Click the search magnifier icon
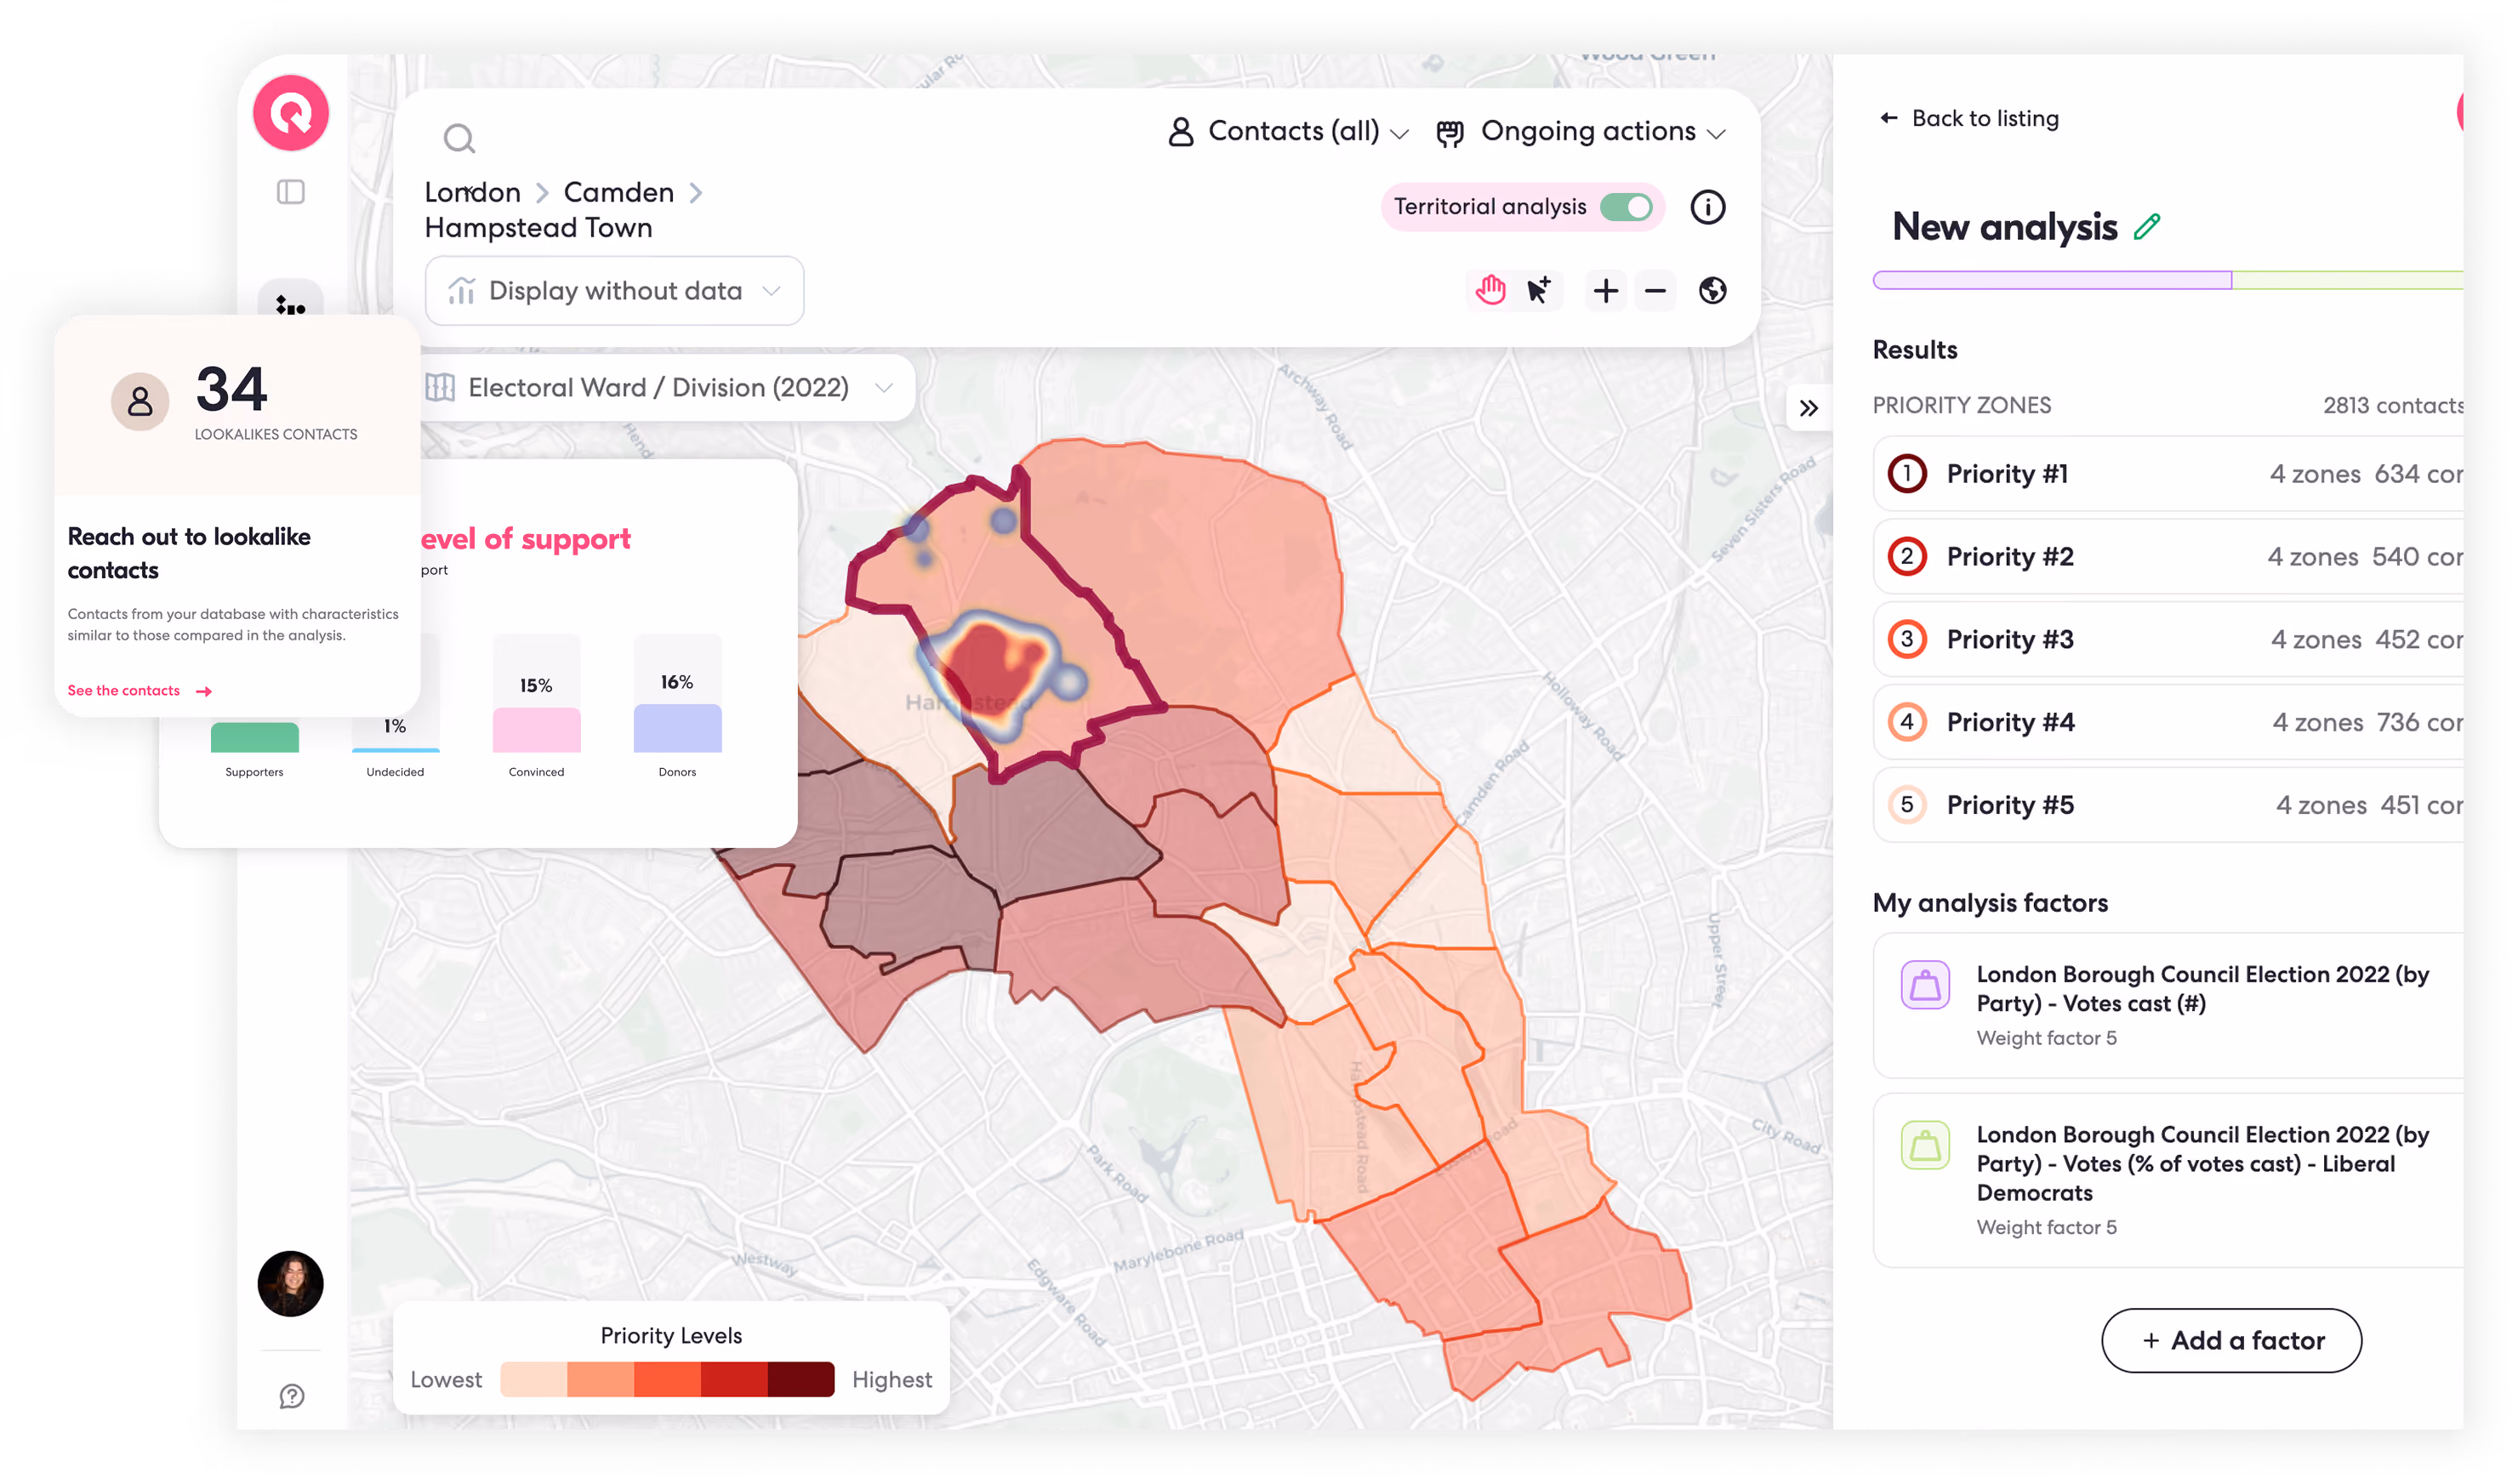This screenshot has width=2518, height=1484. (459, 138)
